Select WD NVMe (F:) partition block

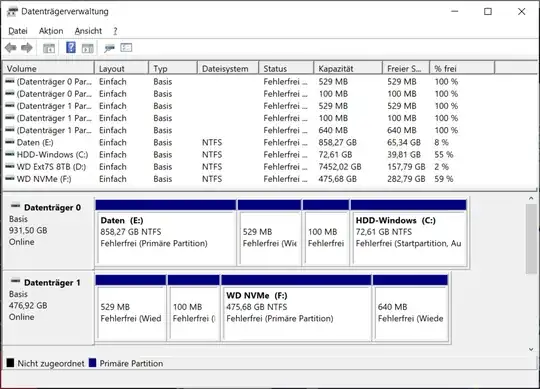tap(297, 308)
